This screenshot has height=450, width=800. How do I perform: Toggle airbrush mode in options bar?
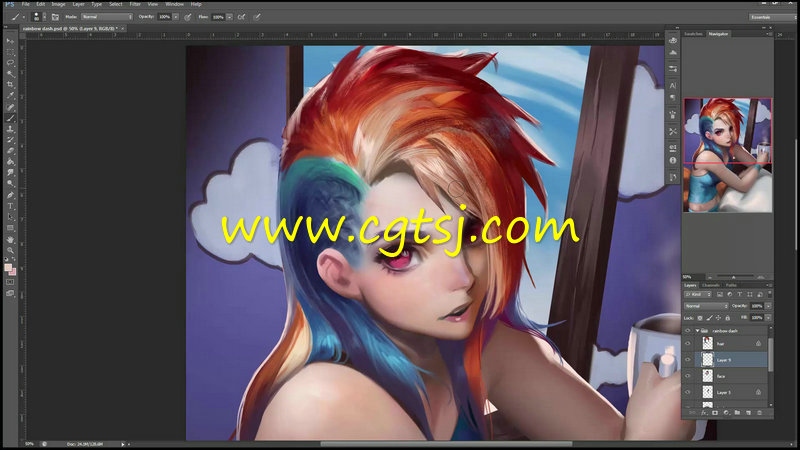[241, 17]
